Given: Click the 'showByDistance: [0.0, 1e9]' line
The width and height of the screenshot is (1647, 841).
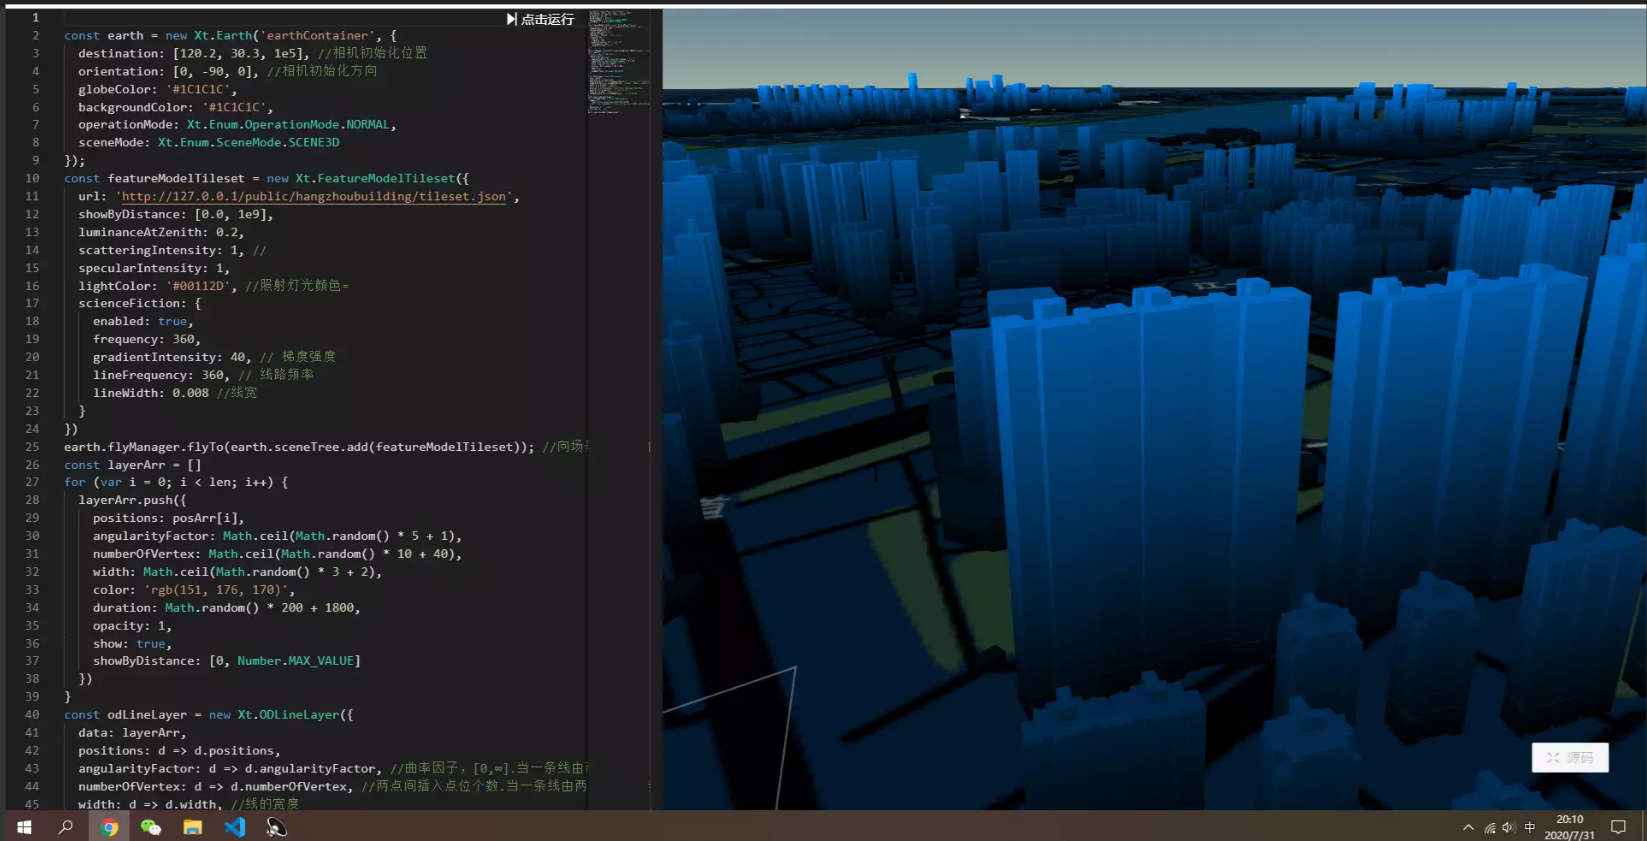Looking at the screenshot, I should 176,215.
